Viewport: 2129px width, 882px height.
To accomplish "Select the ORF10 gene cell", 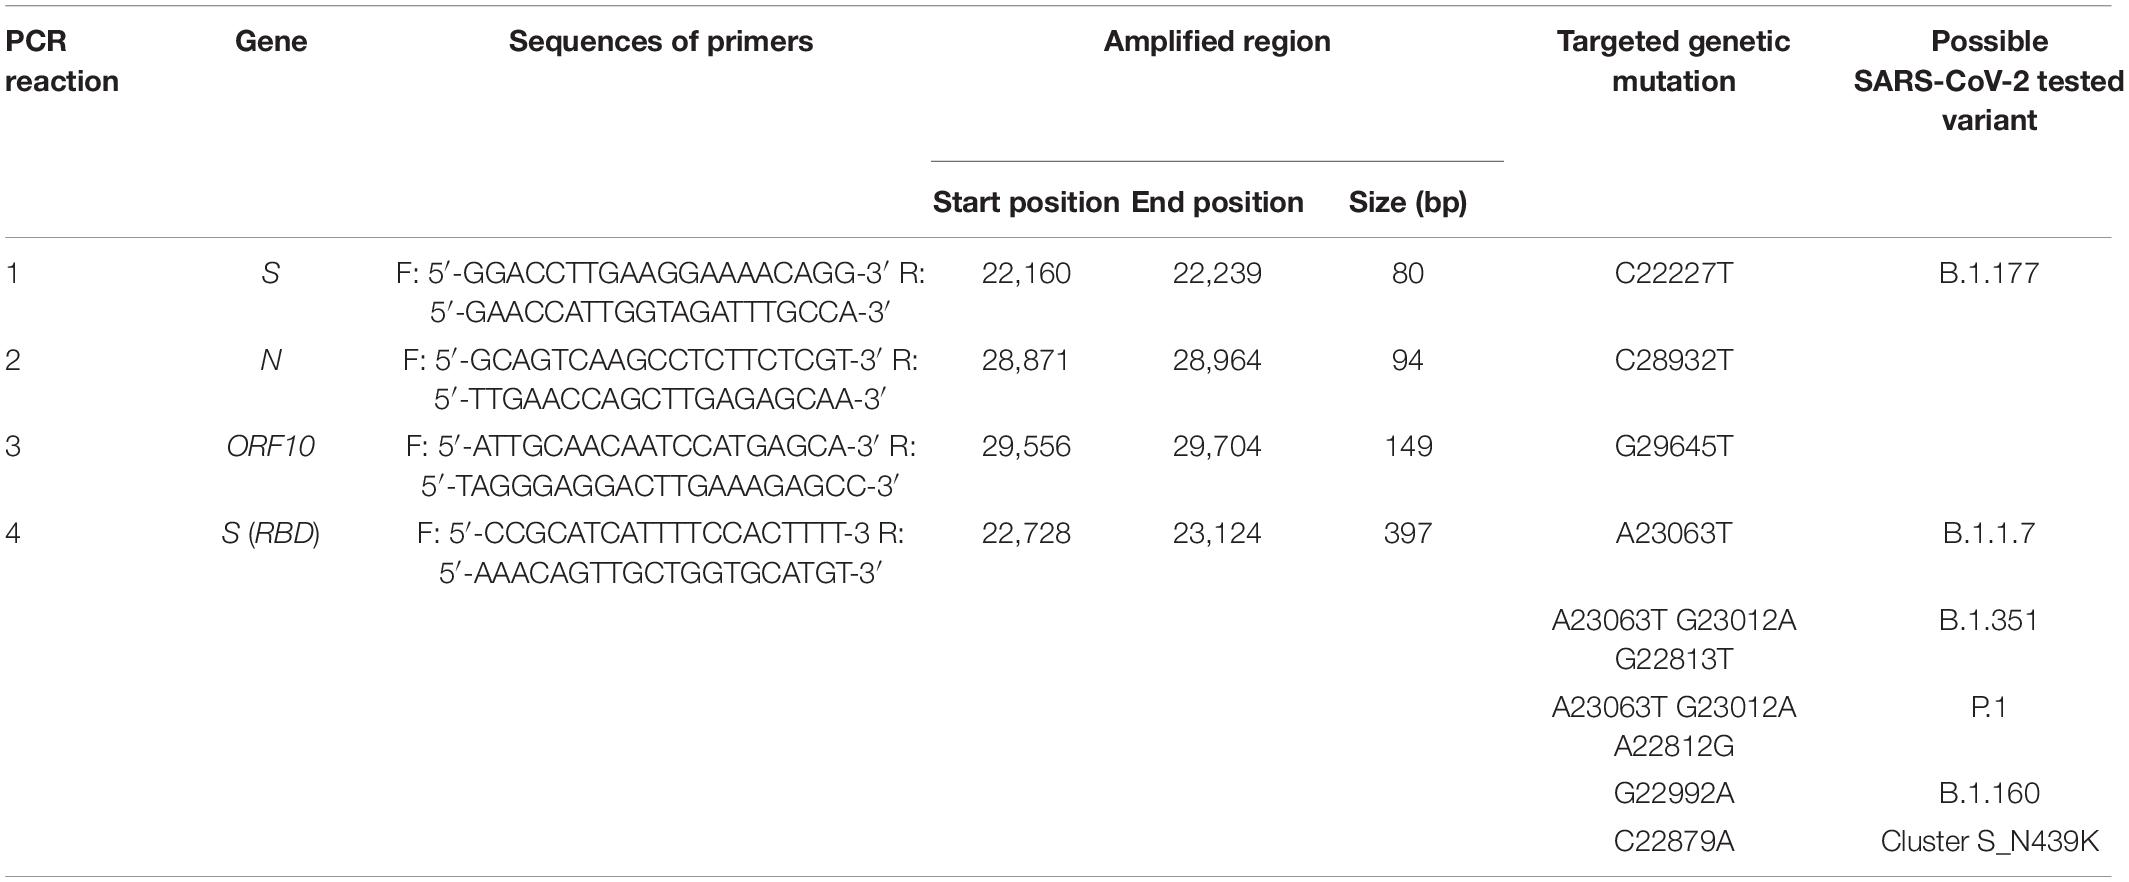I will [271, 447].
